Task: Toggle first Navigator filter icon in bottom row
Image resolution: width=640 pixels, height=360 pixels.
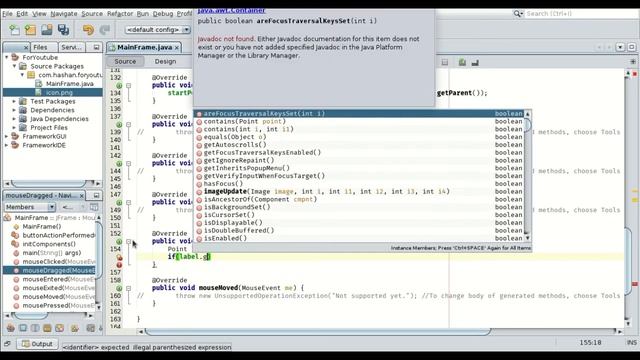Action: point(11,328)
